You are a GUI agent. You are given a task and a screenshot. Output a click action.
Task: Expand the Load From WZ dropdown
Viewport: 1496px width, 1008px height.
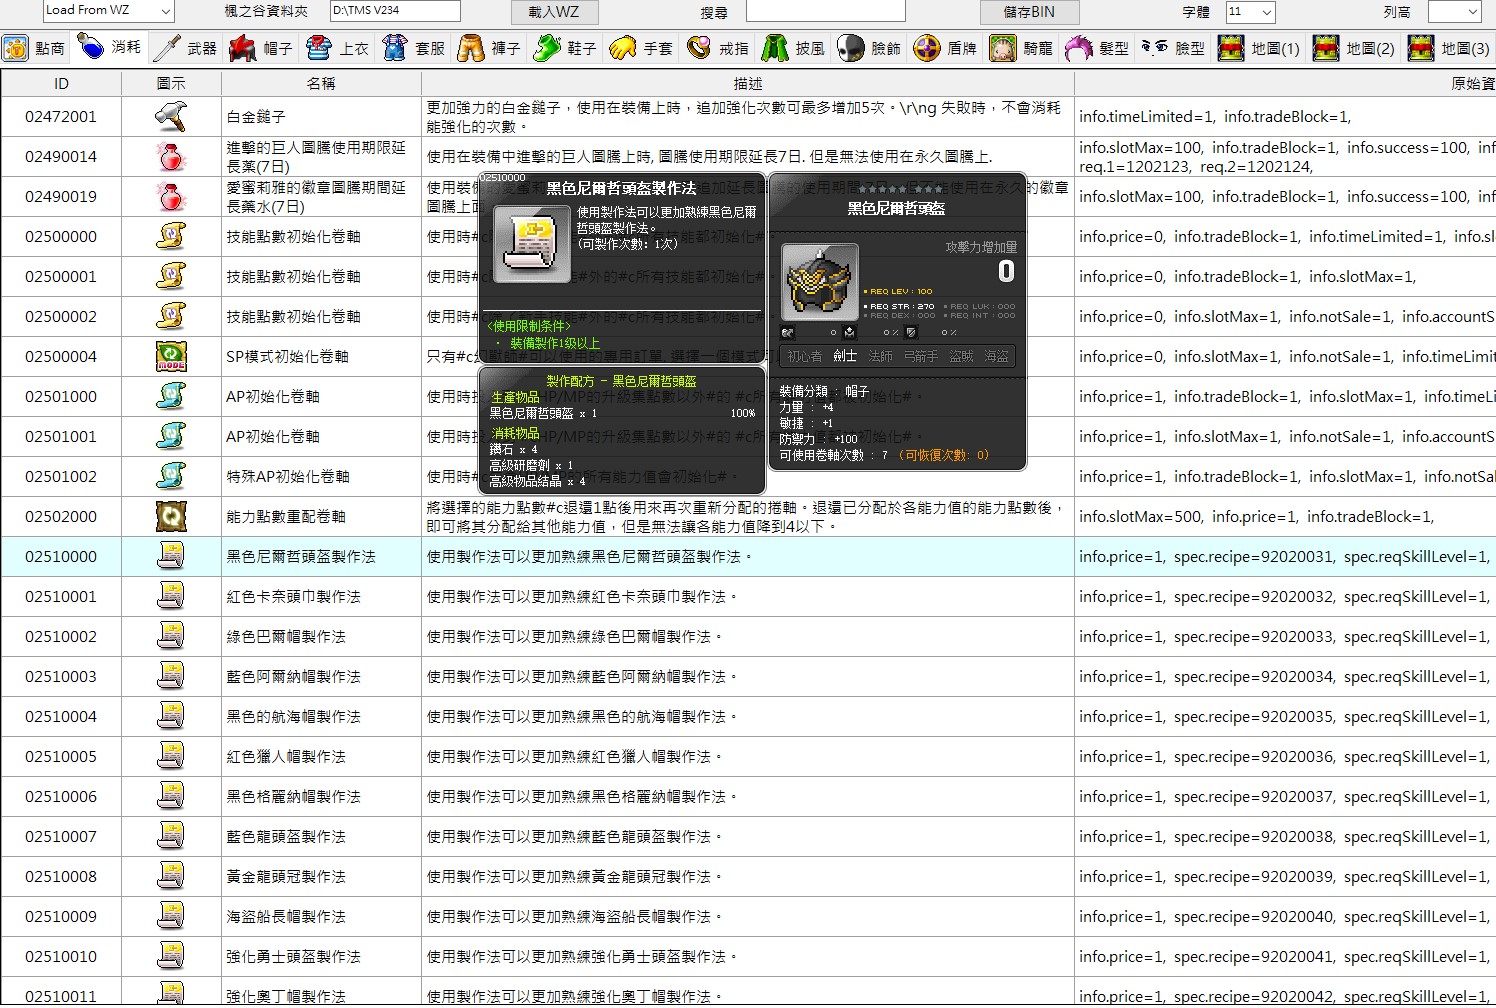pyautogui.click(x=109, y=11)
